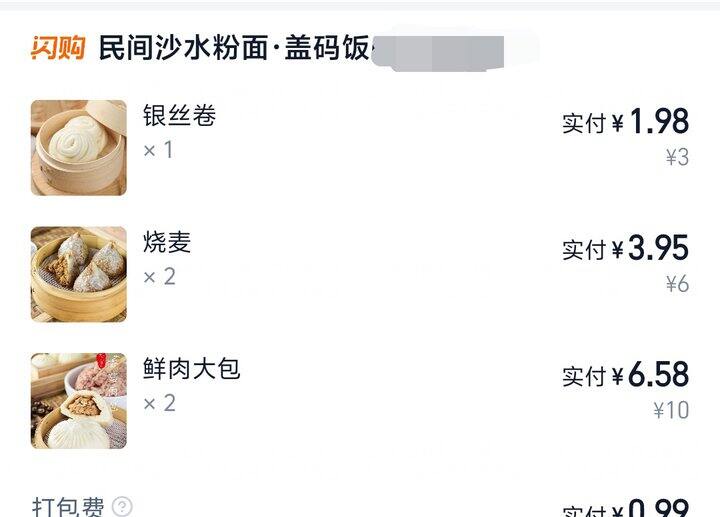
Task: Select the 鲜肉大包 product image
Action: [79, 400]
